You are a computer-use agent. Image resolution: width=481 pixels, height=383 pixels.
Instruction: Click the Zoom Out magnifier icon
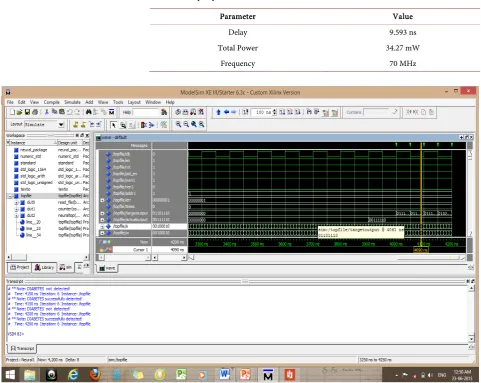tap(186, 124)
